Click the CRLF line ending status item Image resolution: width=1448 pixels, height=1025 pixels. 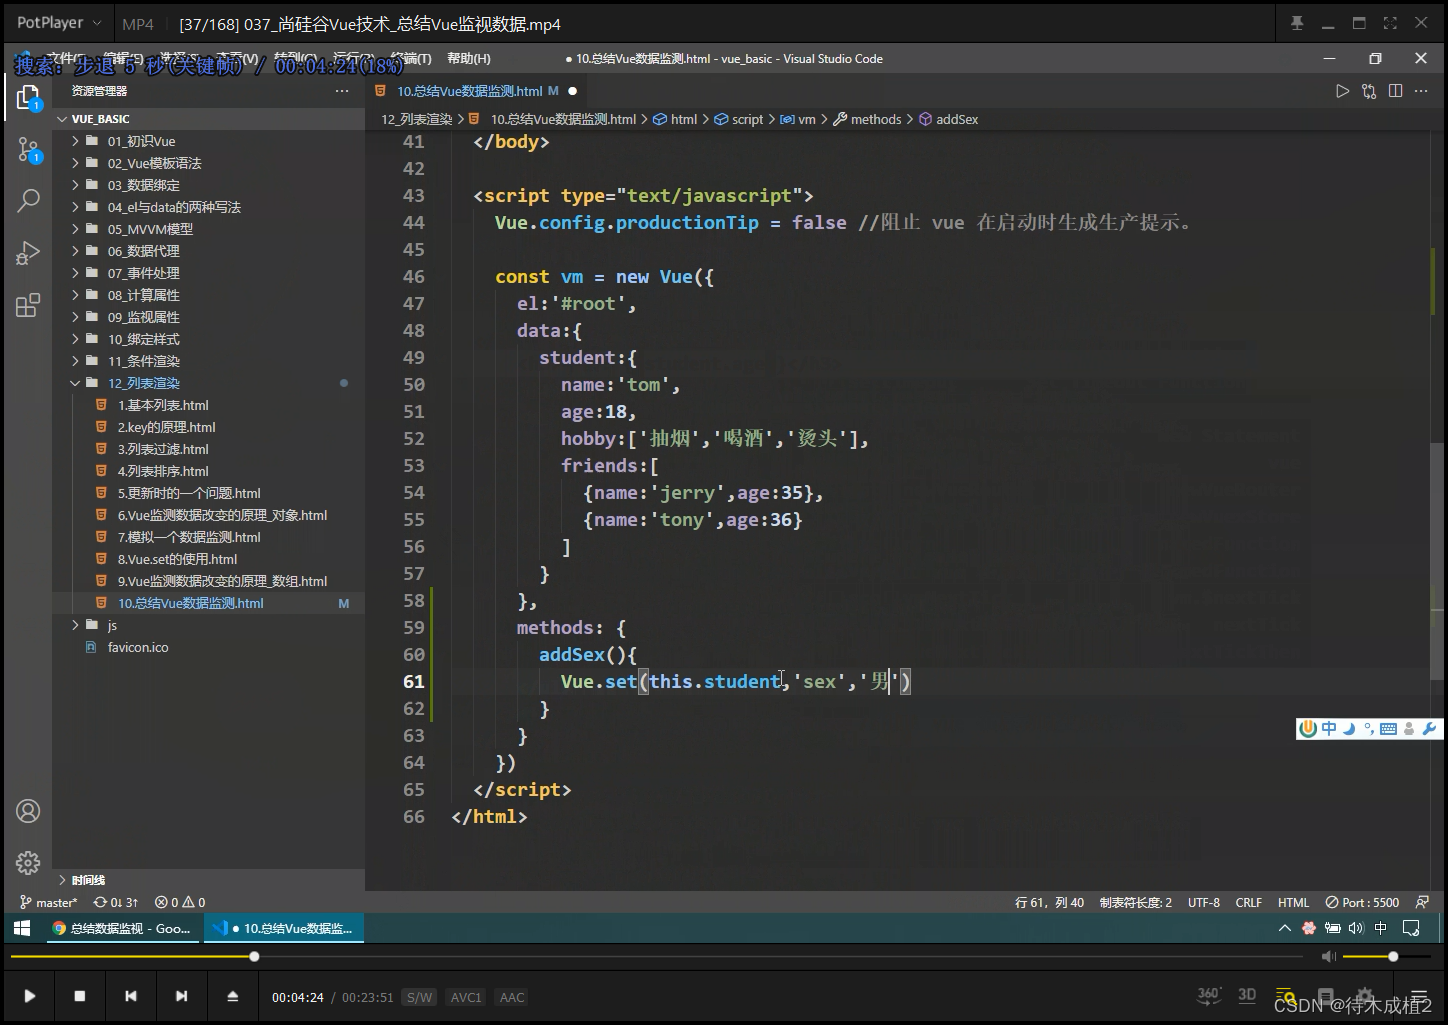coord(1249,902)
